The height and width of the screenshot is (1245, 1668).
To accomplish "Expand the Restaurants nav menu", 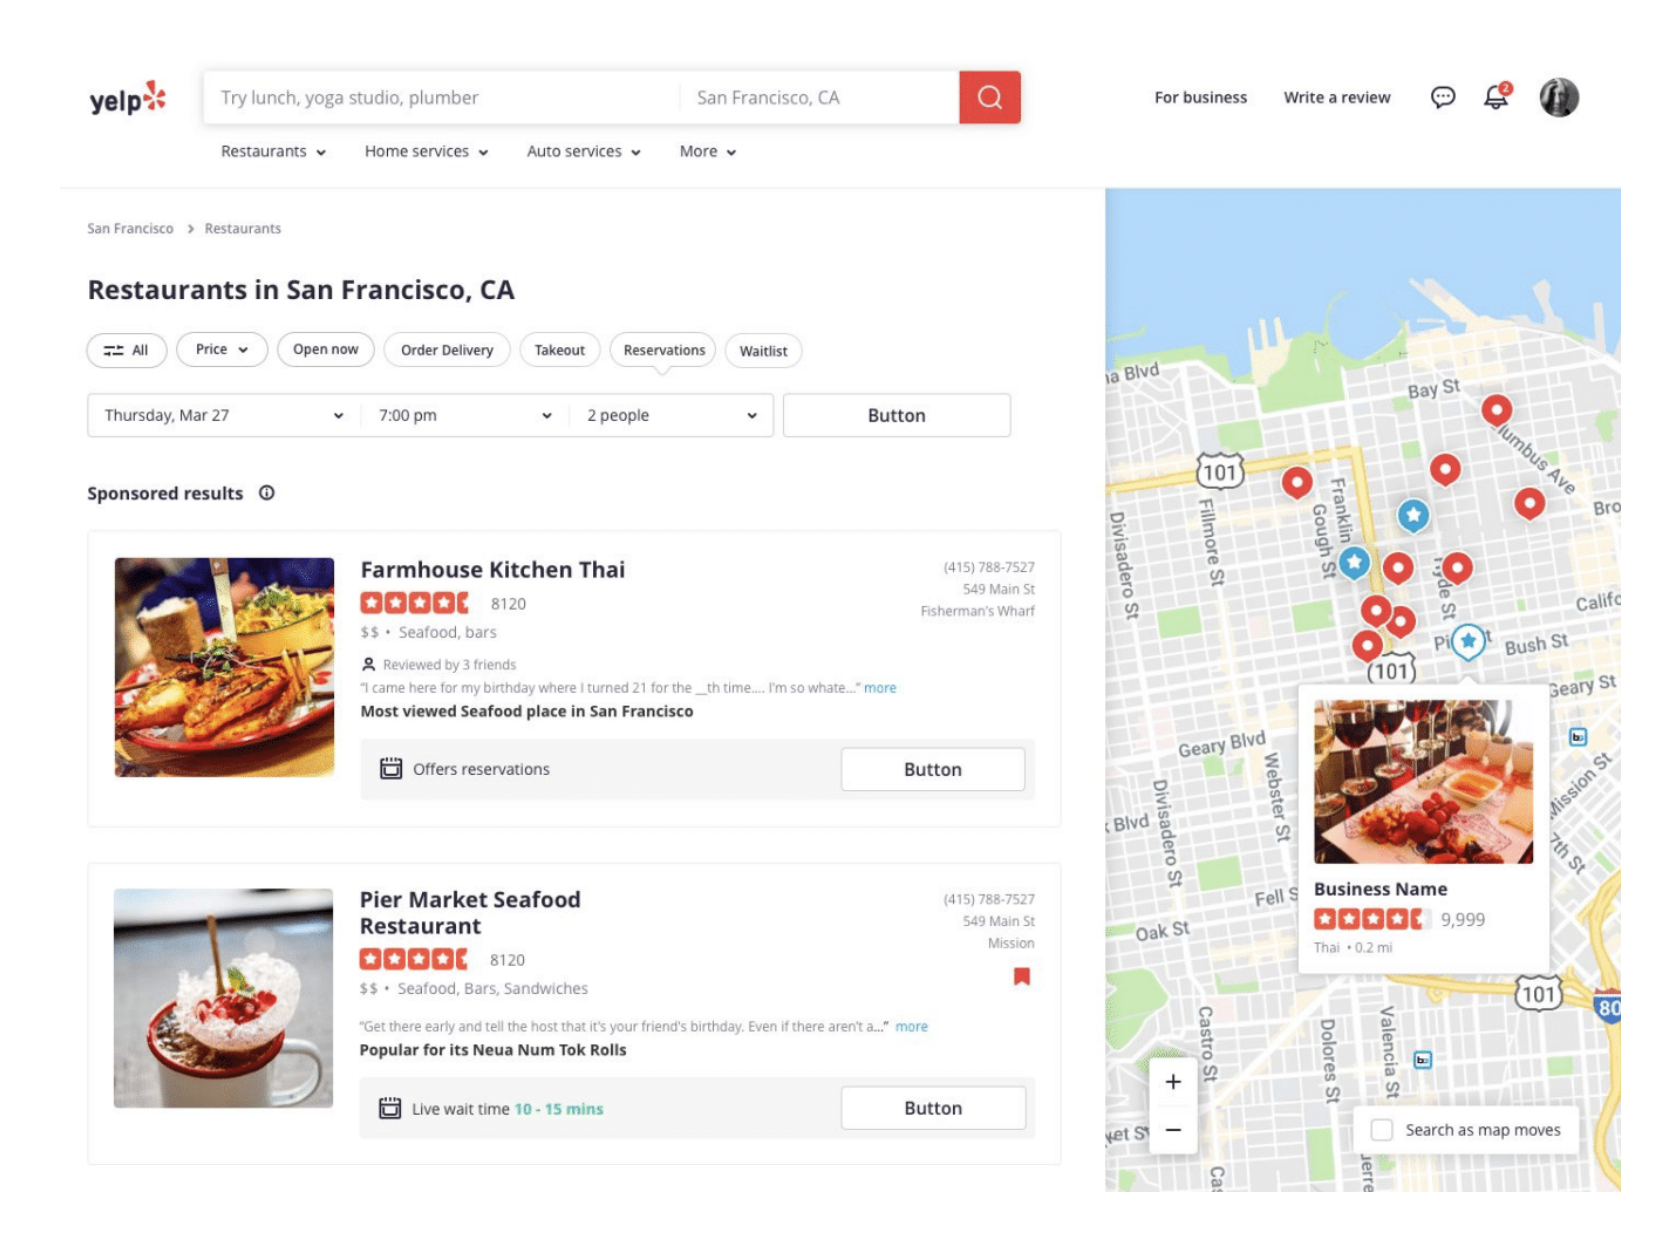I will pos(273,152).
